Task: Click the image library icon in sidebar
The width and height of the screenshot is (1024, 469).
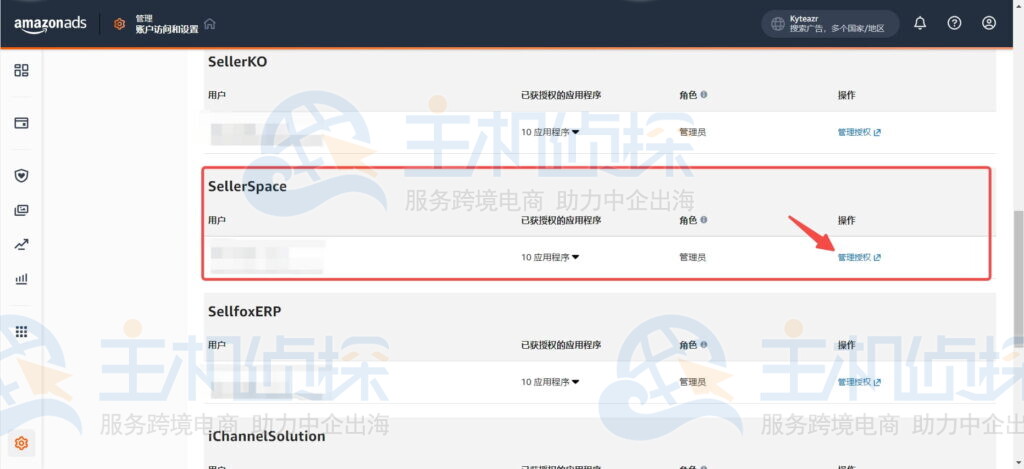Action: click(21, 210)
